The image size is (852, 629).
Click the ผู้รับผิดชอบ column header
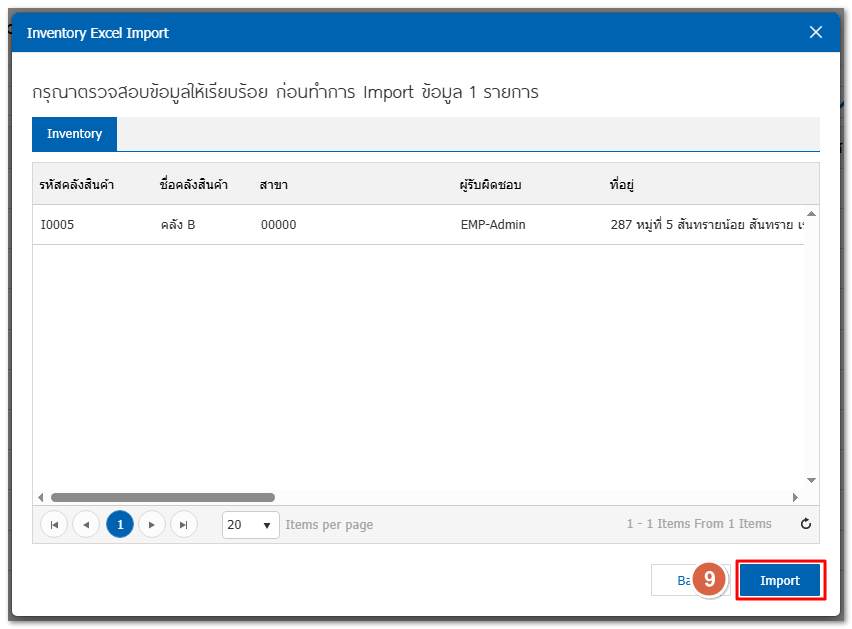490,185
